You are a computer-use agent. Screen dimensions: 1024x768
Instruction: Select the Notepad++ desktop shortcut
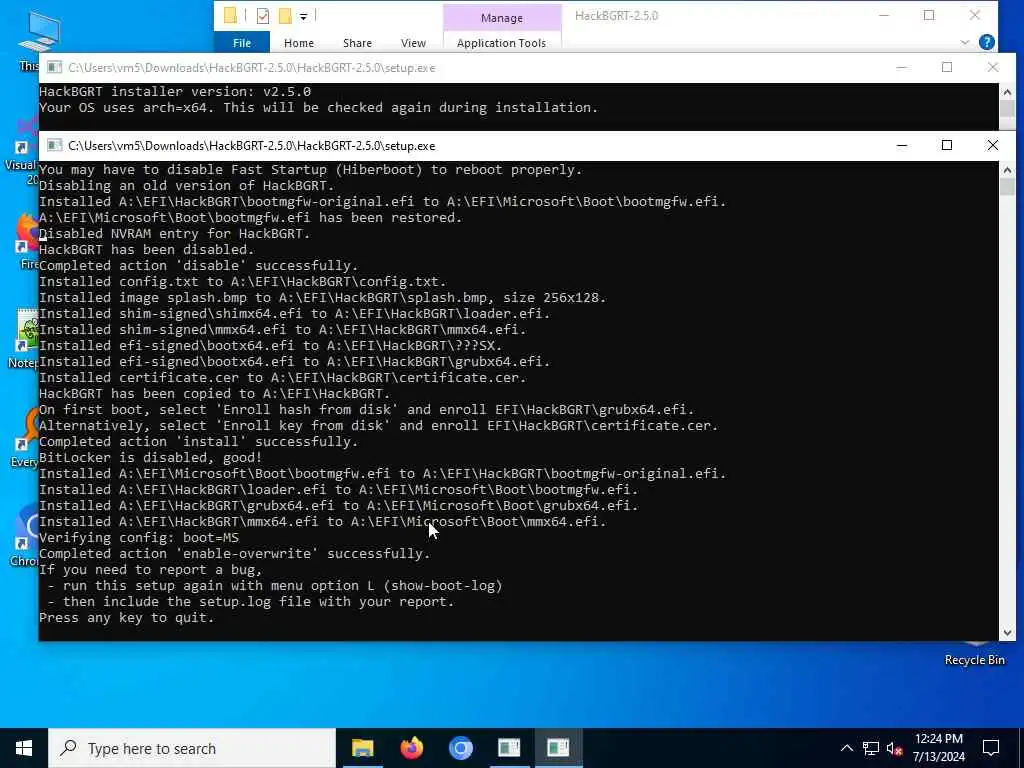(25, 338)
